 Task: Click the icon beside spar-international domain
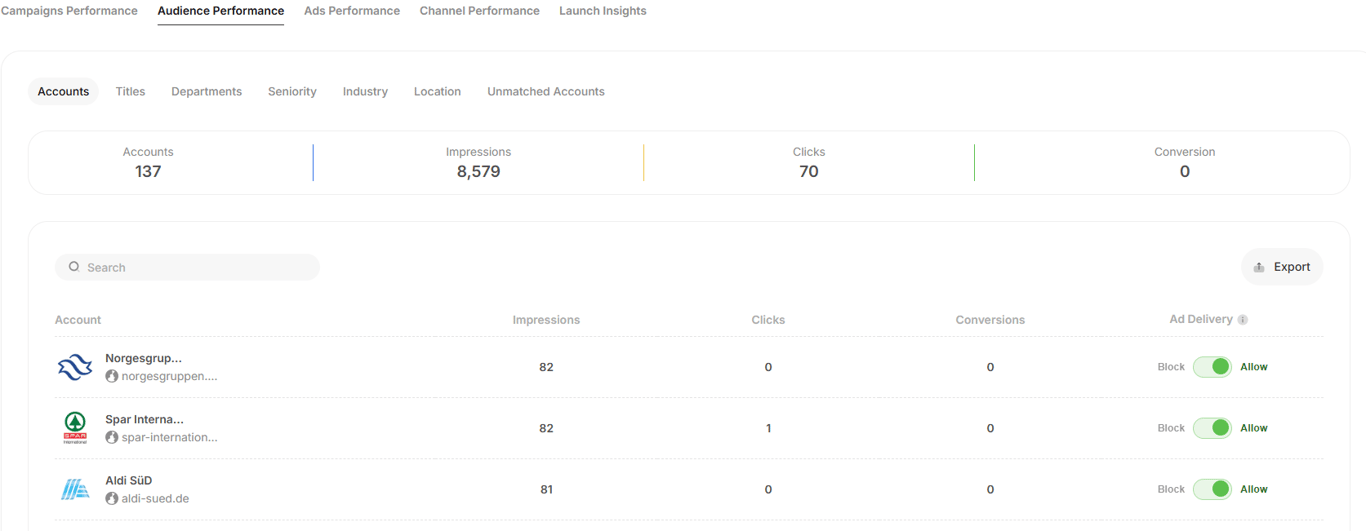pos(112,438)
